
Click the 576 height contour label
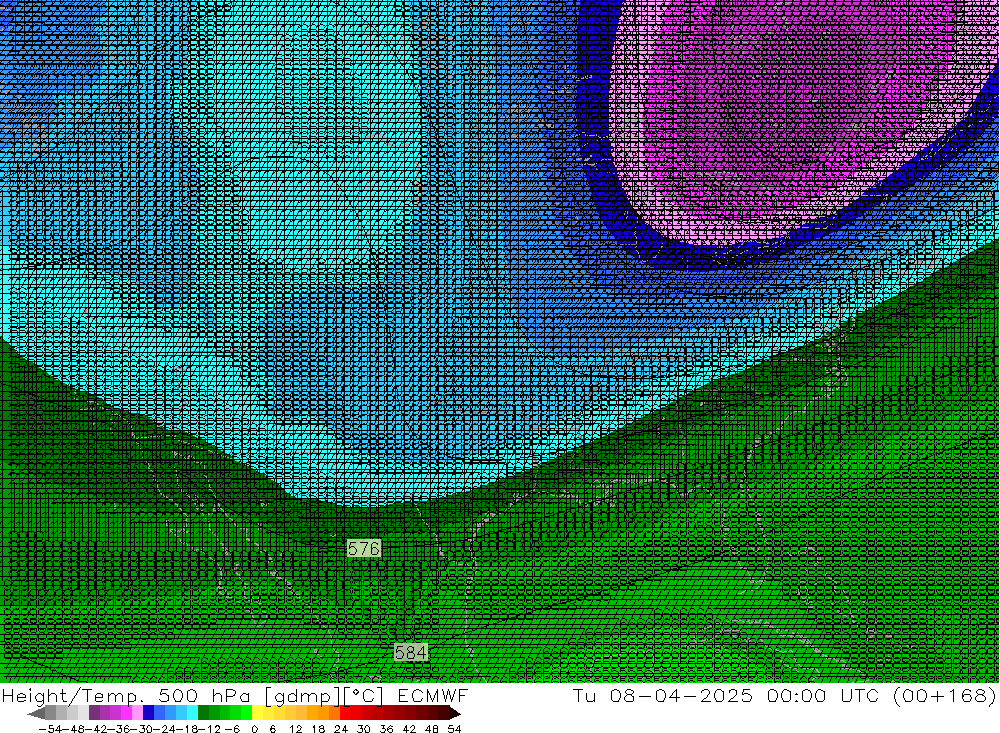click(x=364, y=549)
